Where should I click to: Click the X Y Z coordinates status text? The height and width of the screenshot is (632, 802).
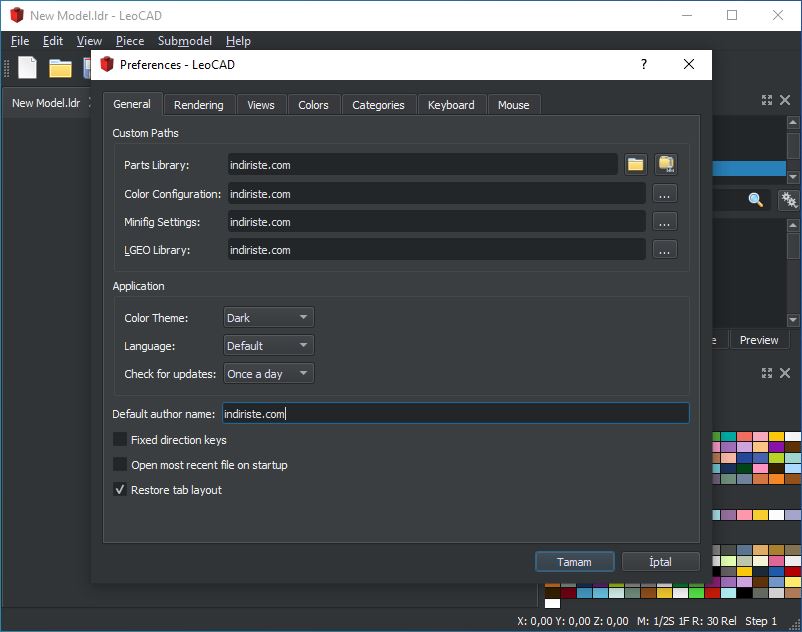click(572, 621)
